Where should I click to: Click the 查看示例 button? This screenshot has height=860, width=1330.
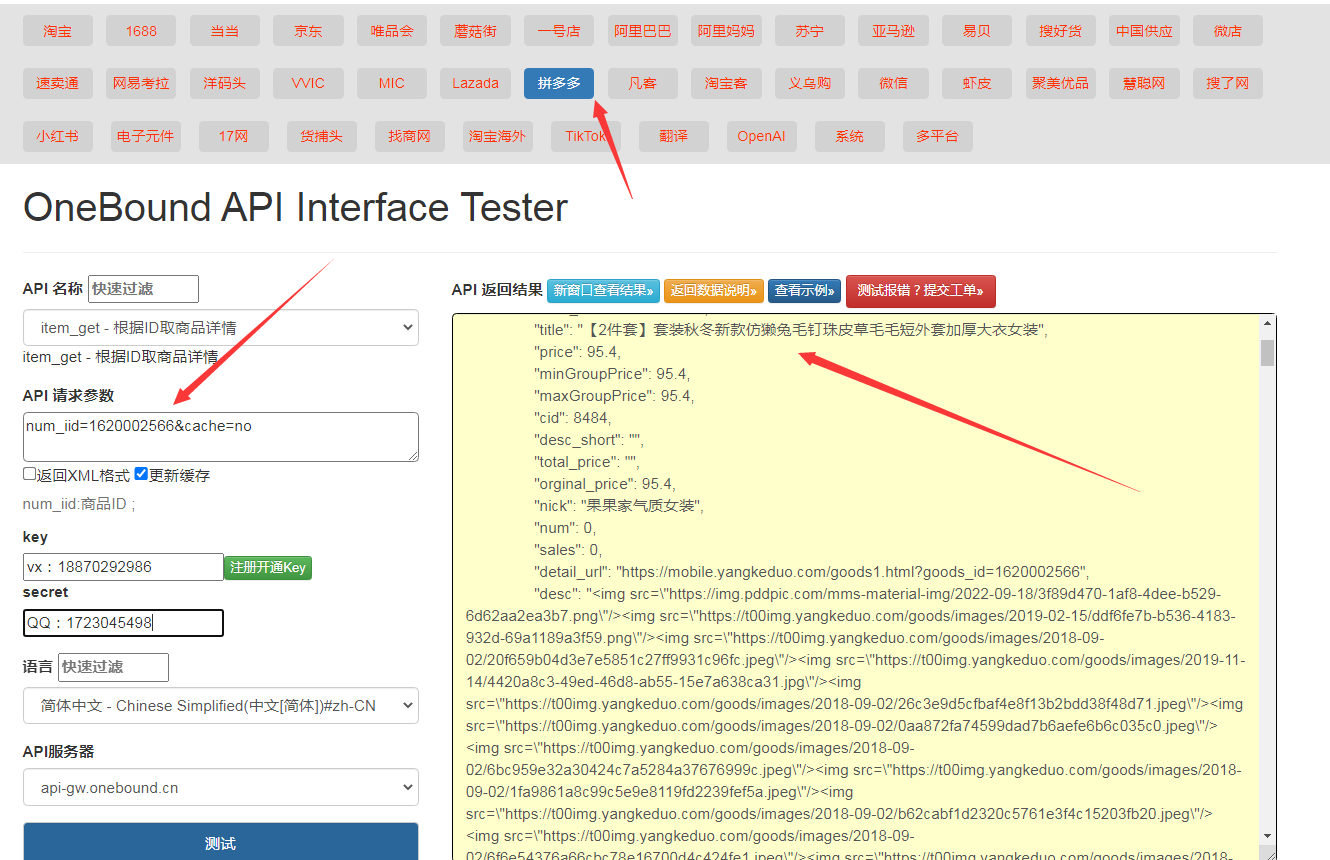click(x=804, y=291)
